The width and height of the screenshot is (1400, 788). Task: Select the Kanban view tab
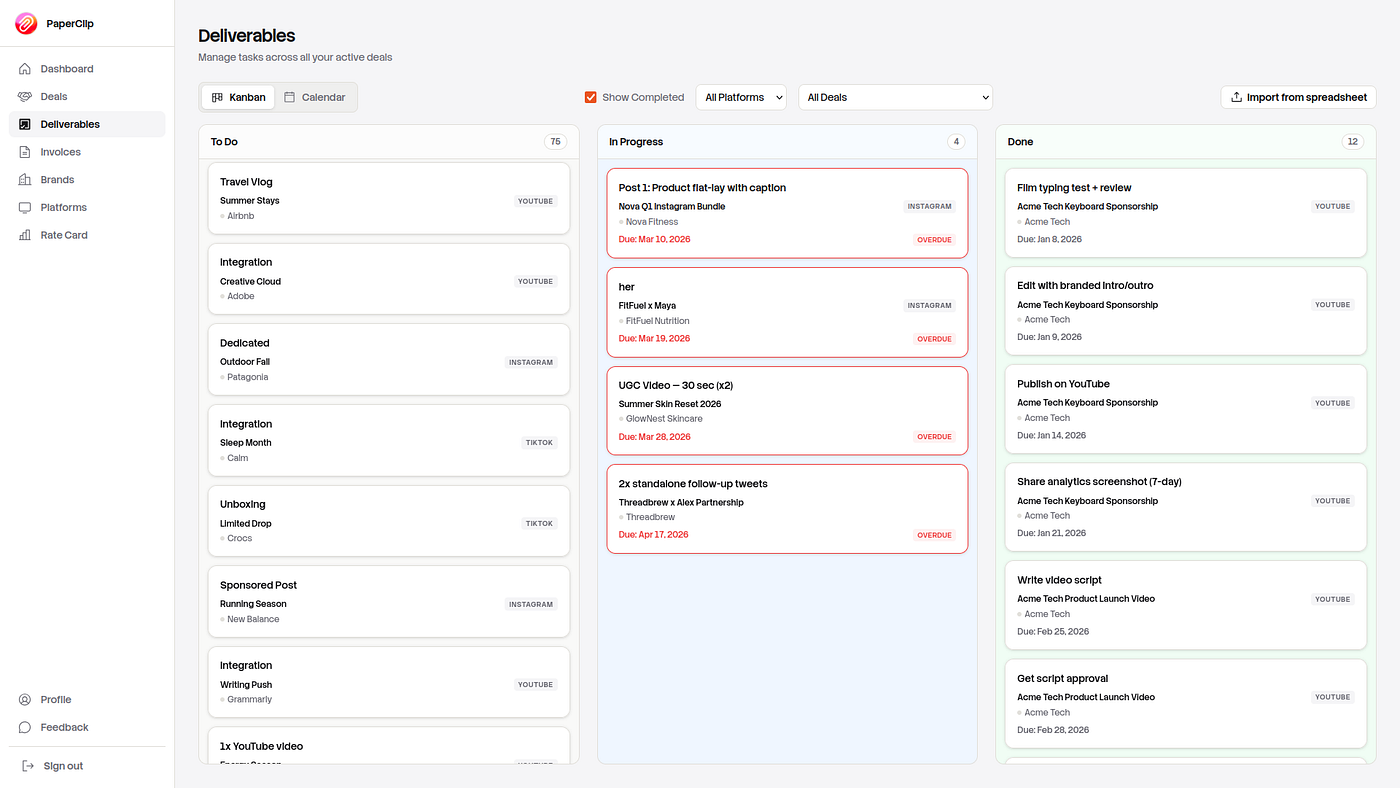[x=238, y=97]
